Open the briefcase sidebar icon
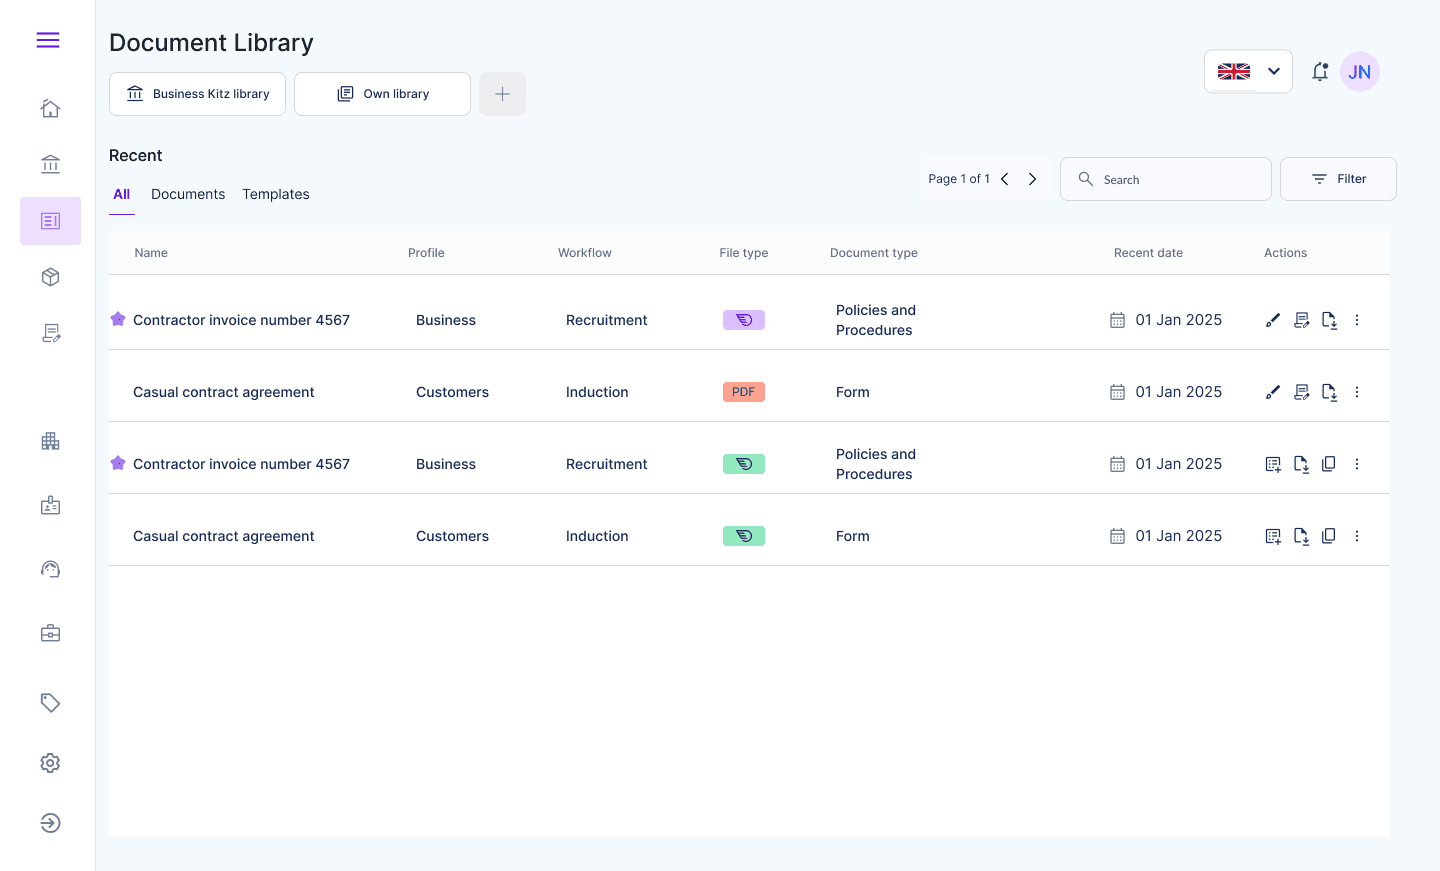The height and width of the screenshot is (871, 1440). coord(50,633)
